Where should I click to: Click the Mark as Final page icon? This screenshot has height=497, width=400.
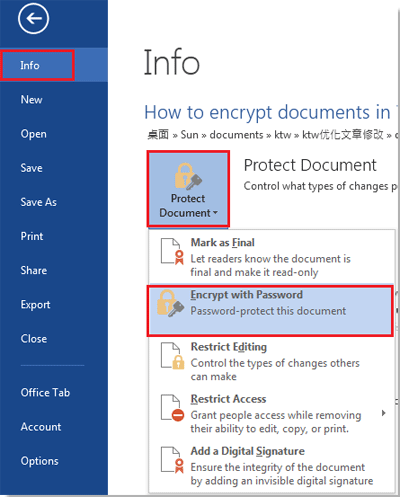[x=172, y=251]
